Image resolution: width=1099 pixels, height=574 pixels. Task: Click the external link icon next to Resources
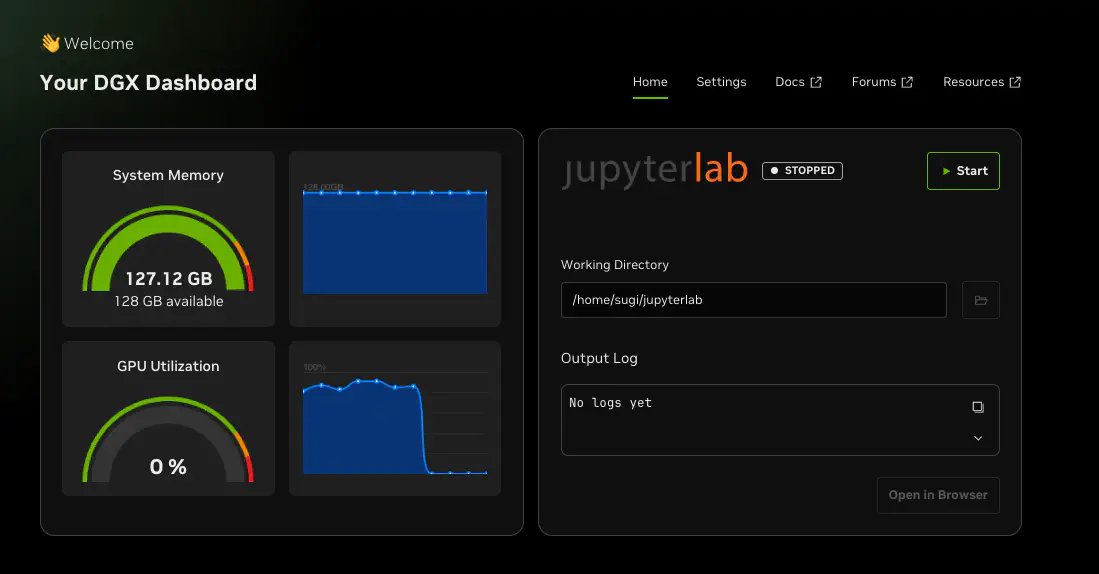(x=1015, y=83)
